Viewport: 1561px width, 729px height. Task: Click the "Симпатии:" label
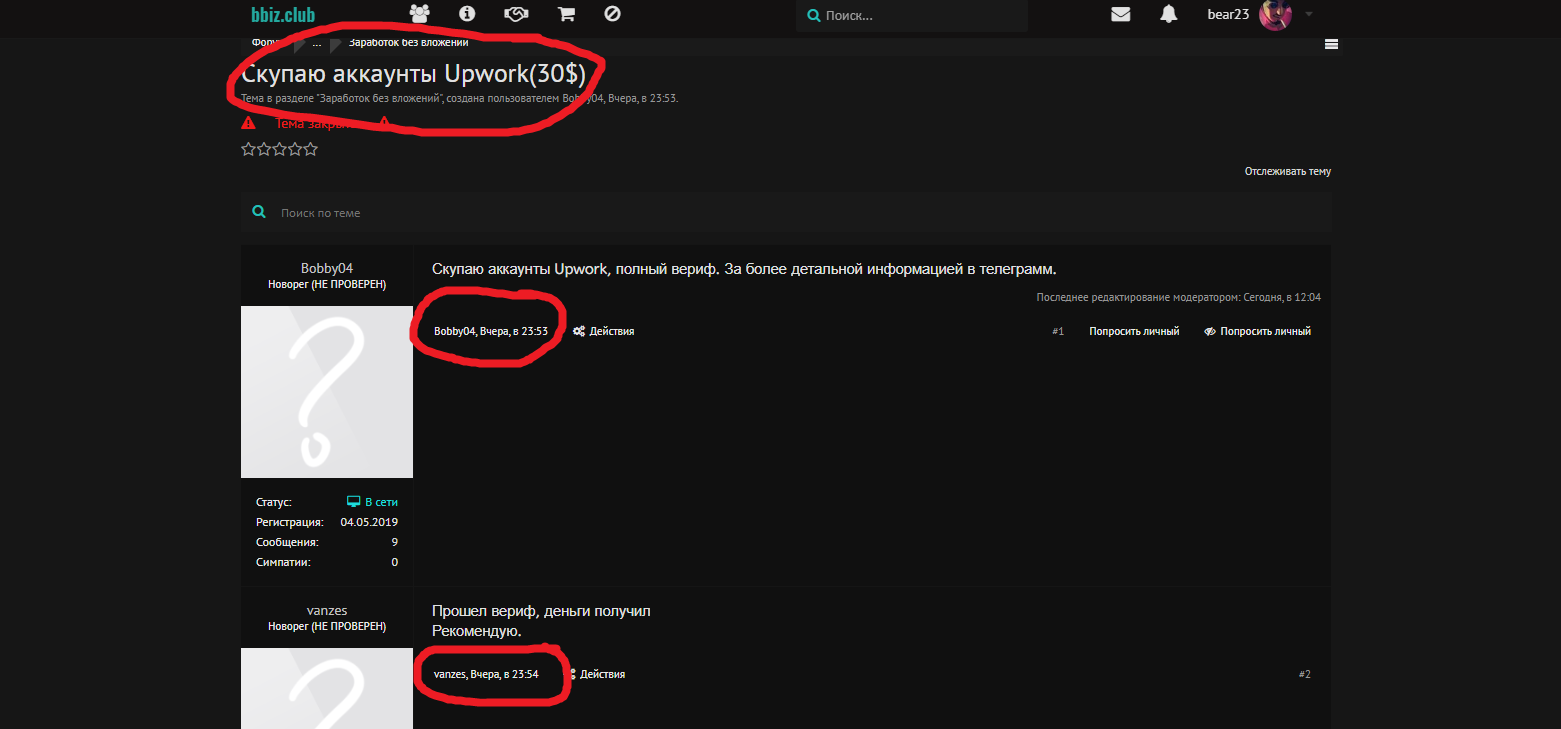pyautogui.click(x=283, y=562)
